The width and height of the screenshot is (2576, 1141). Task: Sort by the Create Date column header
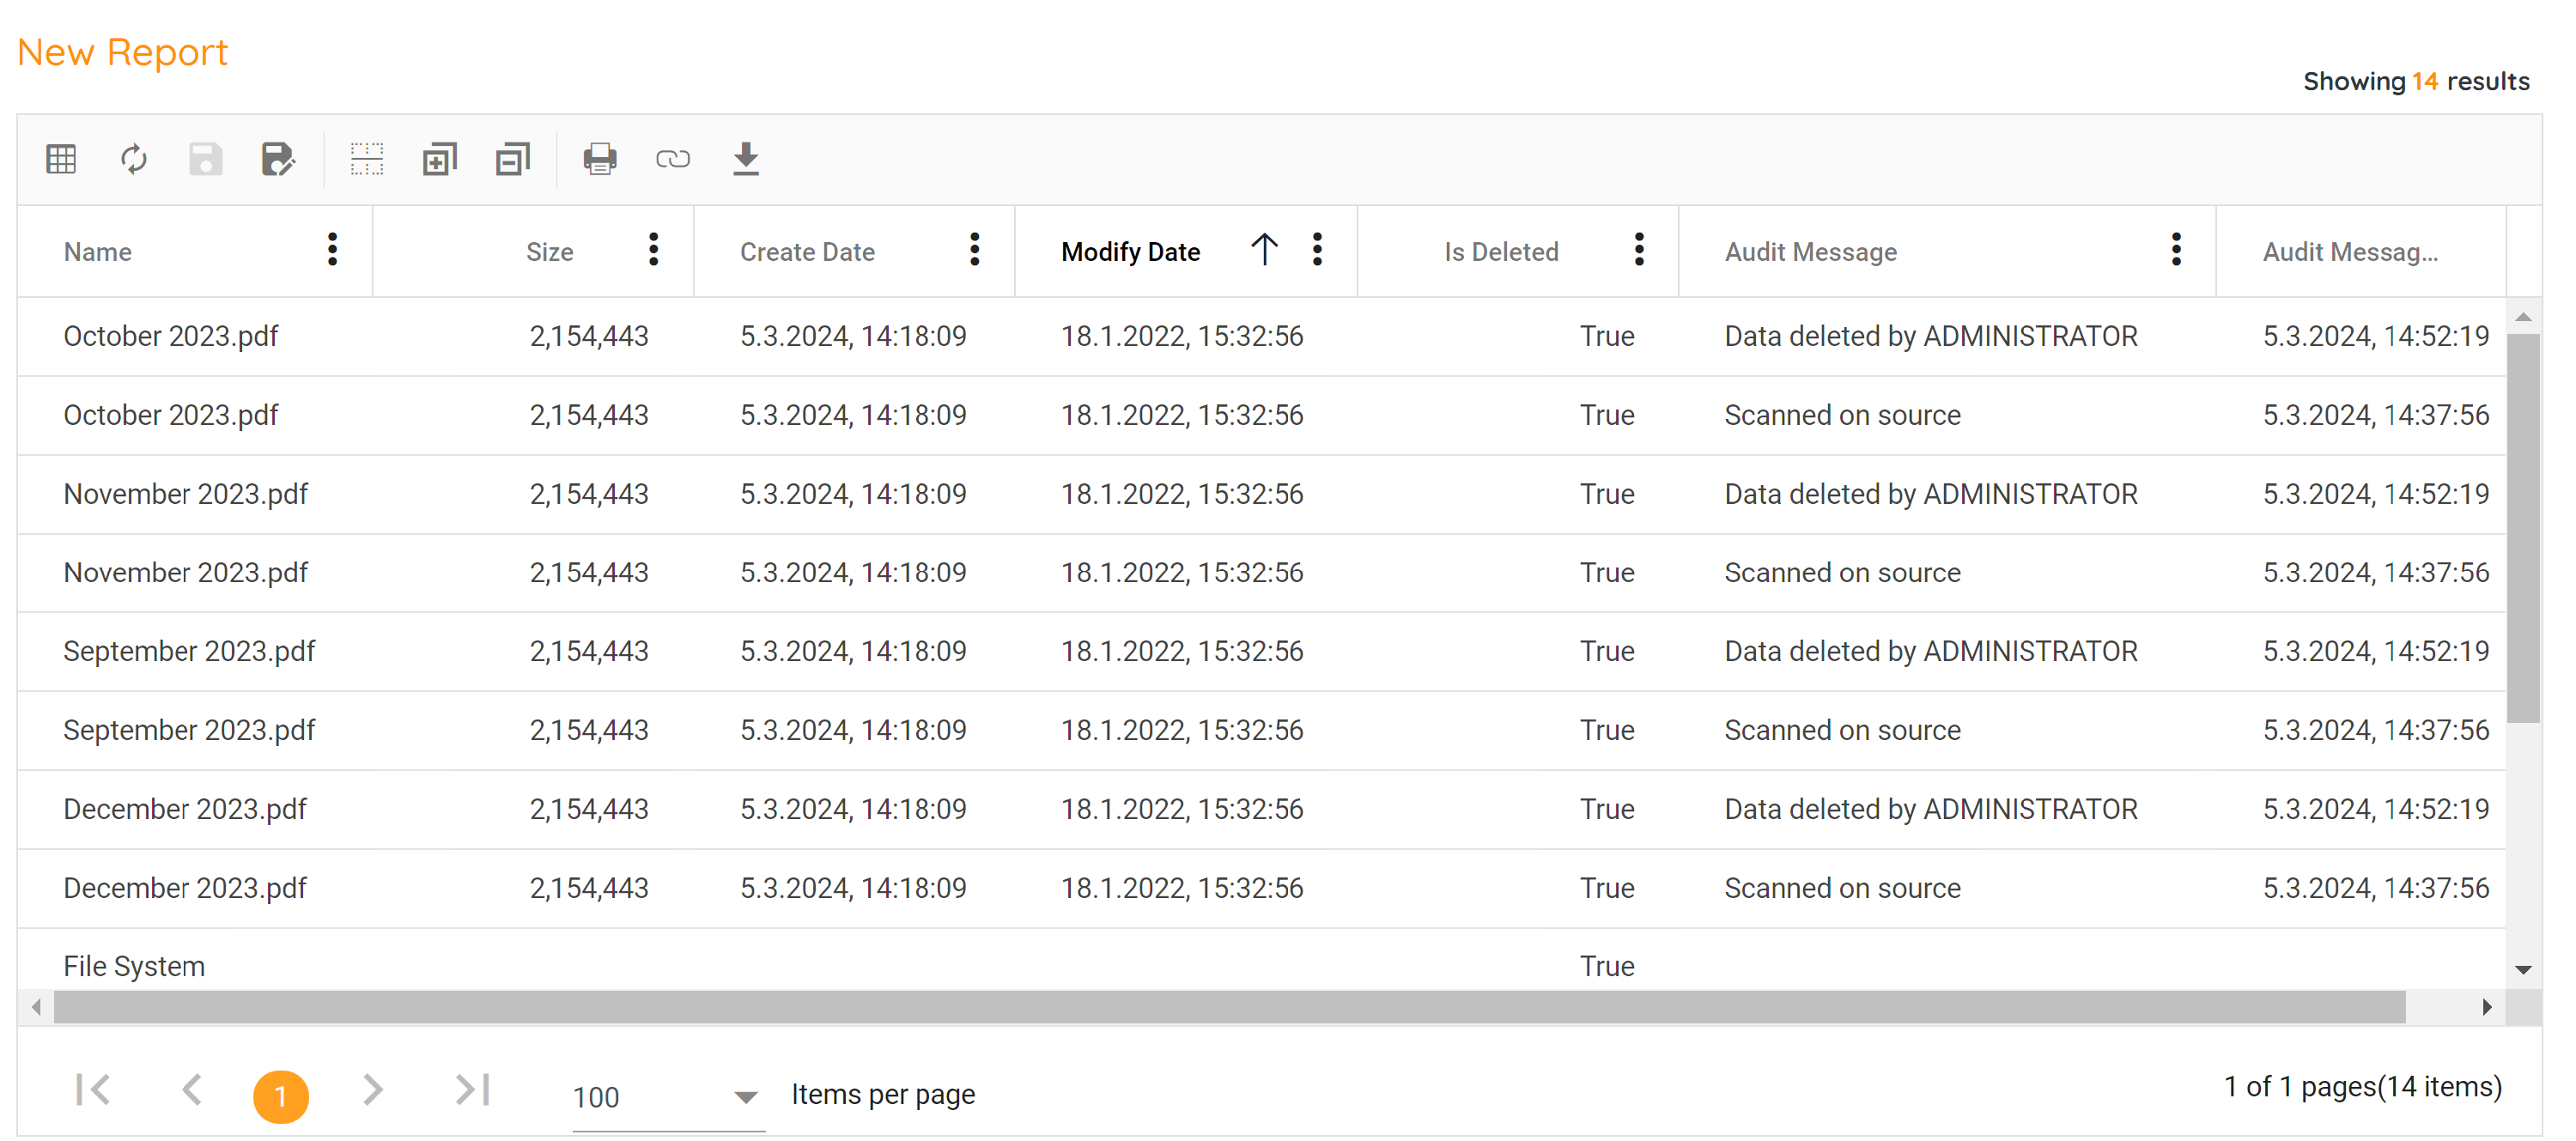pyautogui.click(x=807, y=252)
